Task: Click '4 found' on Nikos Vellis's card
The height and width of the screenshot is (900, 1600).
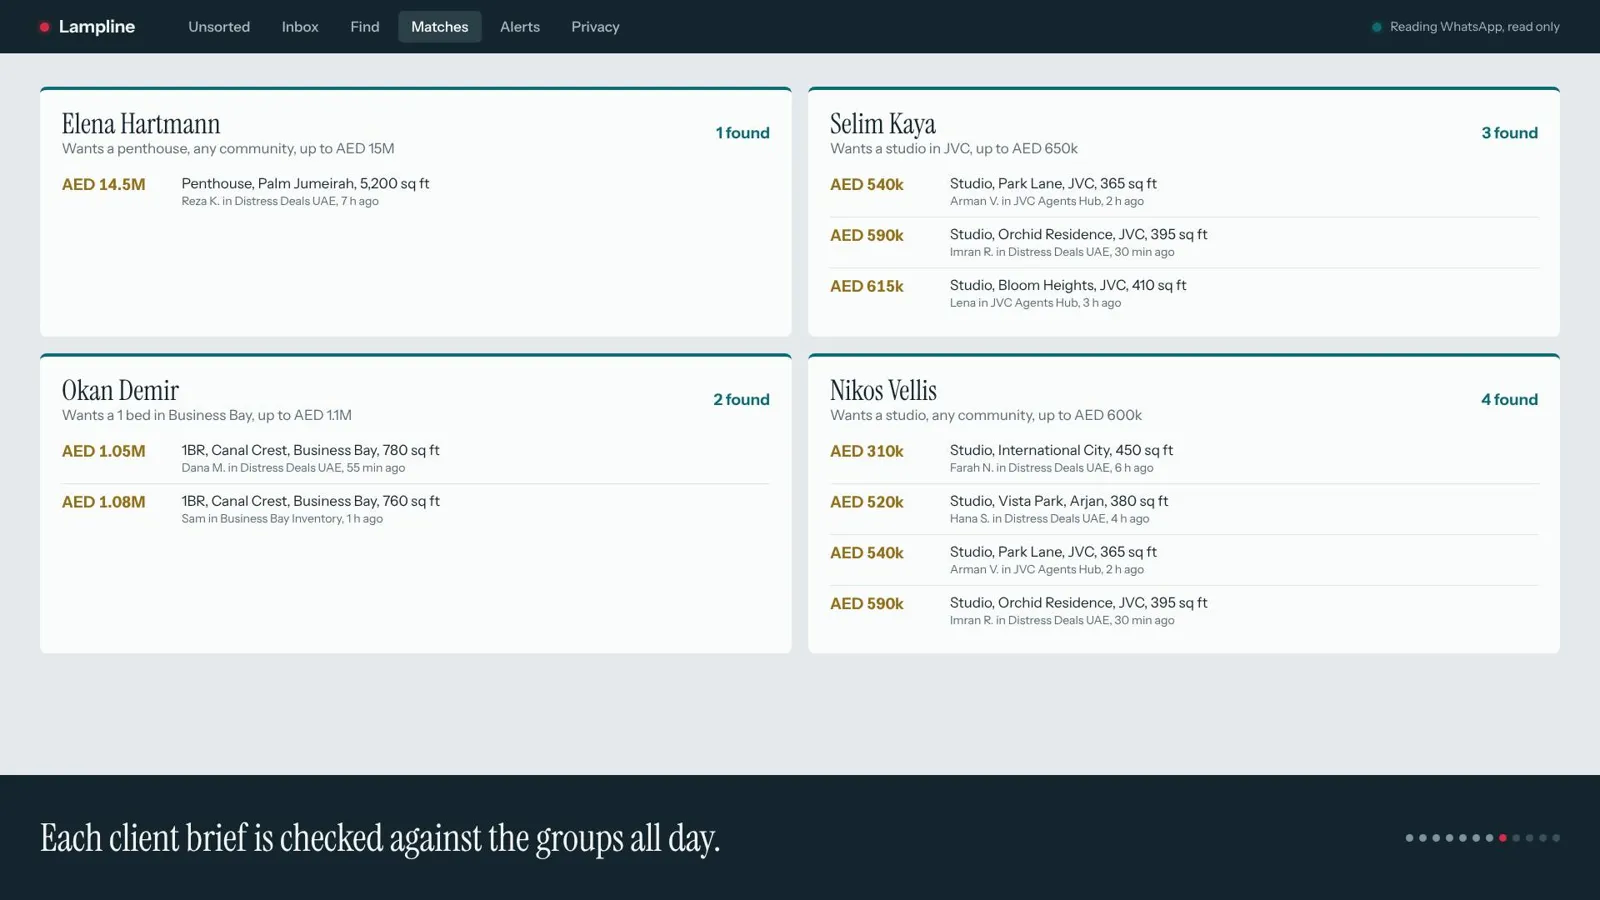Action: [x=1509, y=400]
